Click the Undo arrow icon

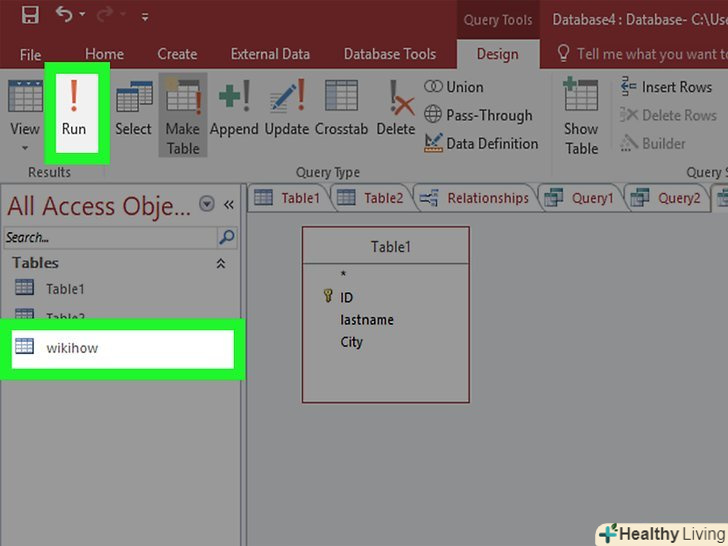[x=64, y=14]
